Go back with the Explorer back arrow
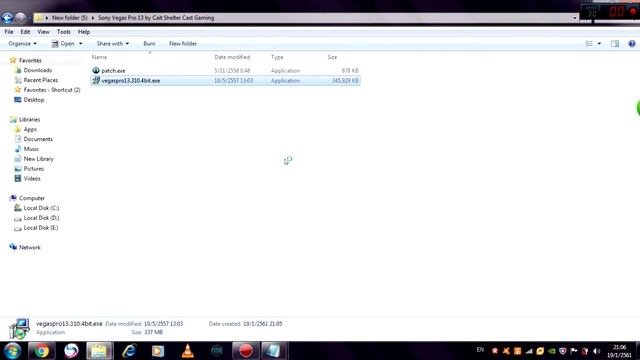The image size is (640, 360). [7, 18]
